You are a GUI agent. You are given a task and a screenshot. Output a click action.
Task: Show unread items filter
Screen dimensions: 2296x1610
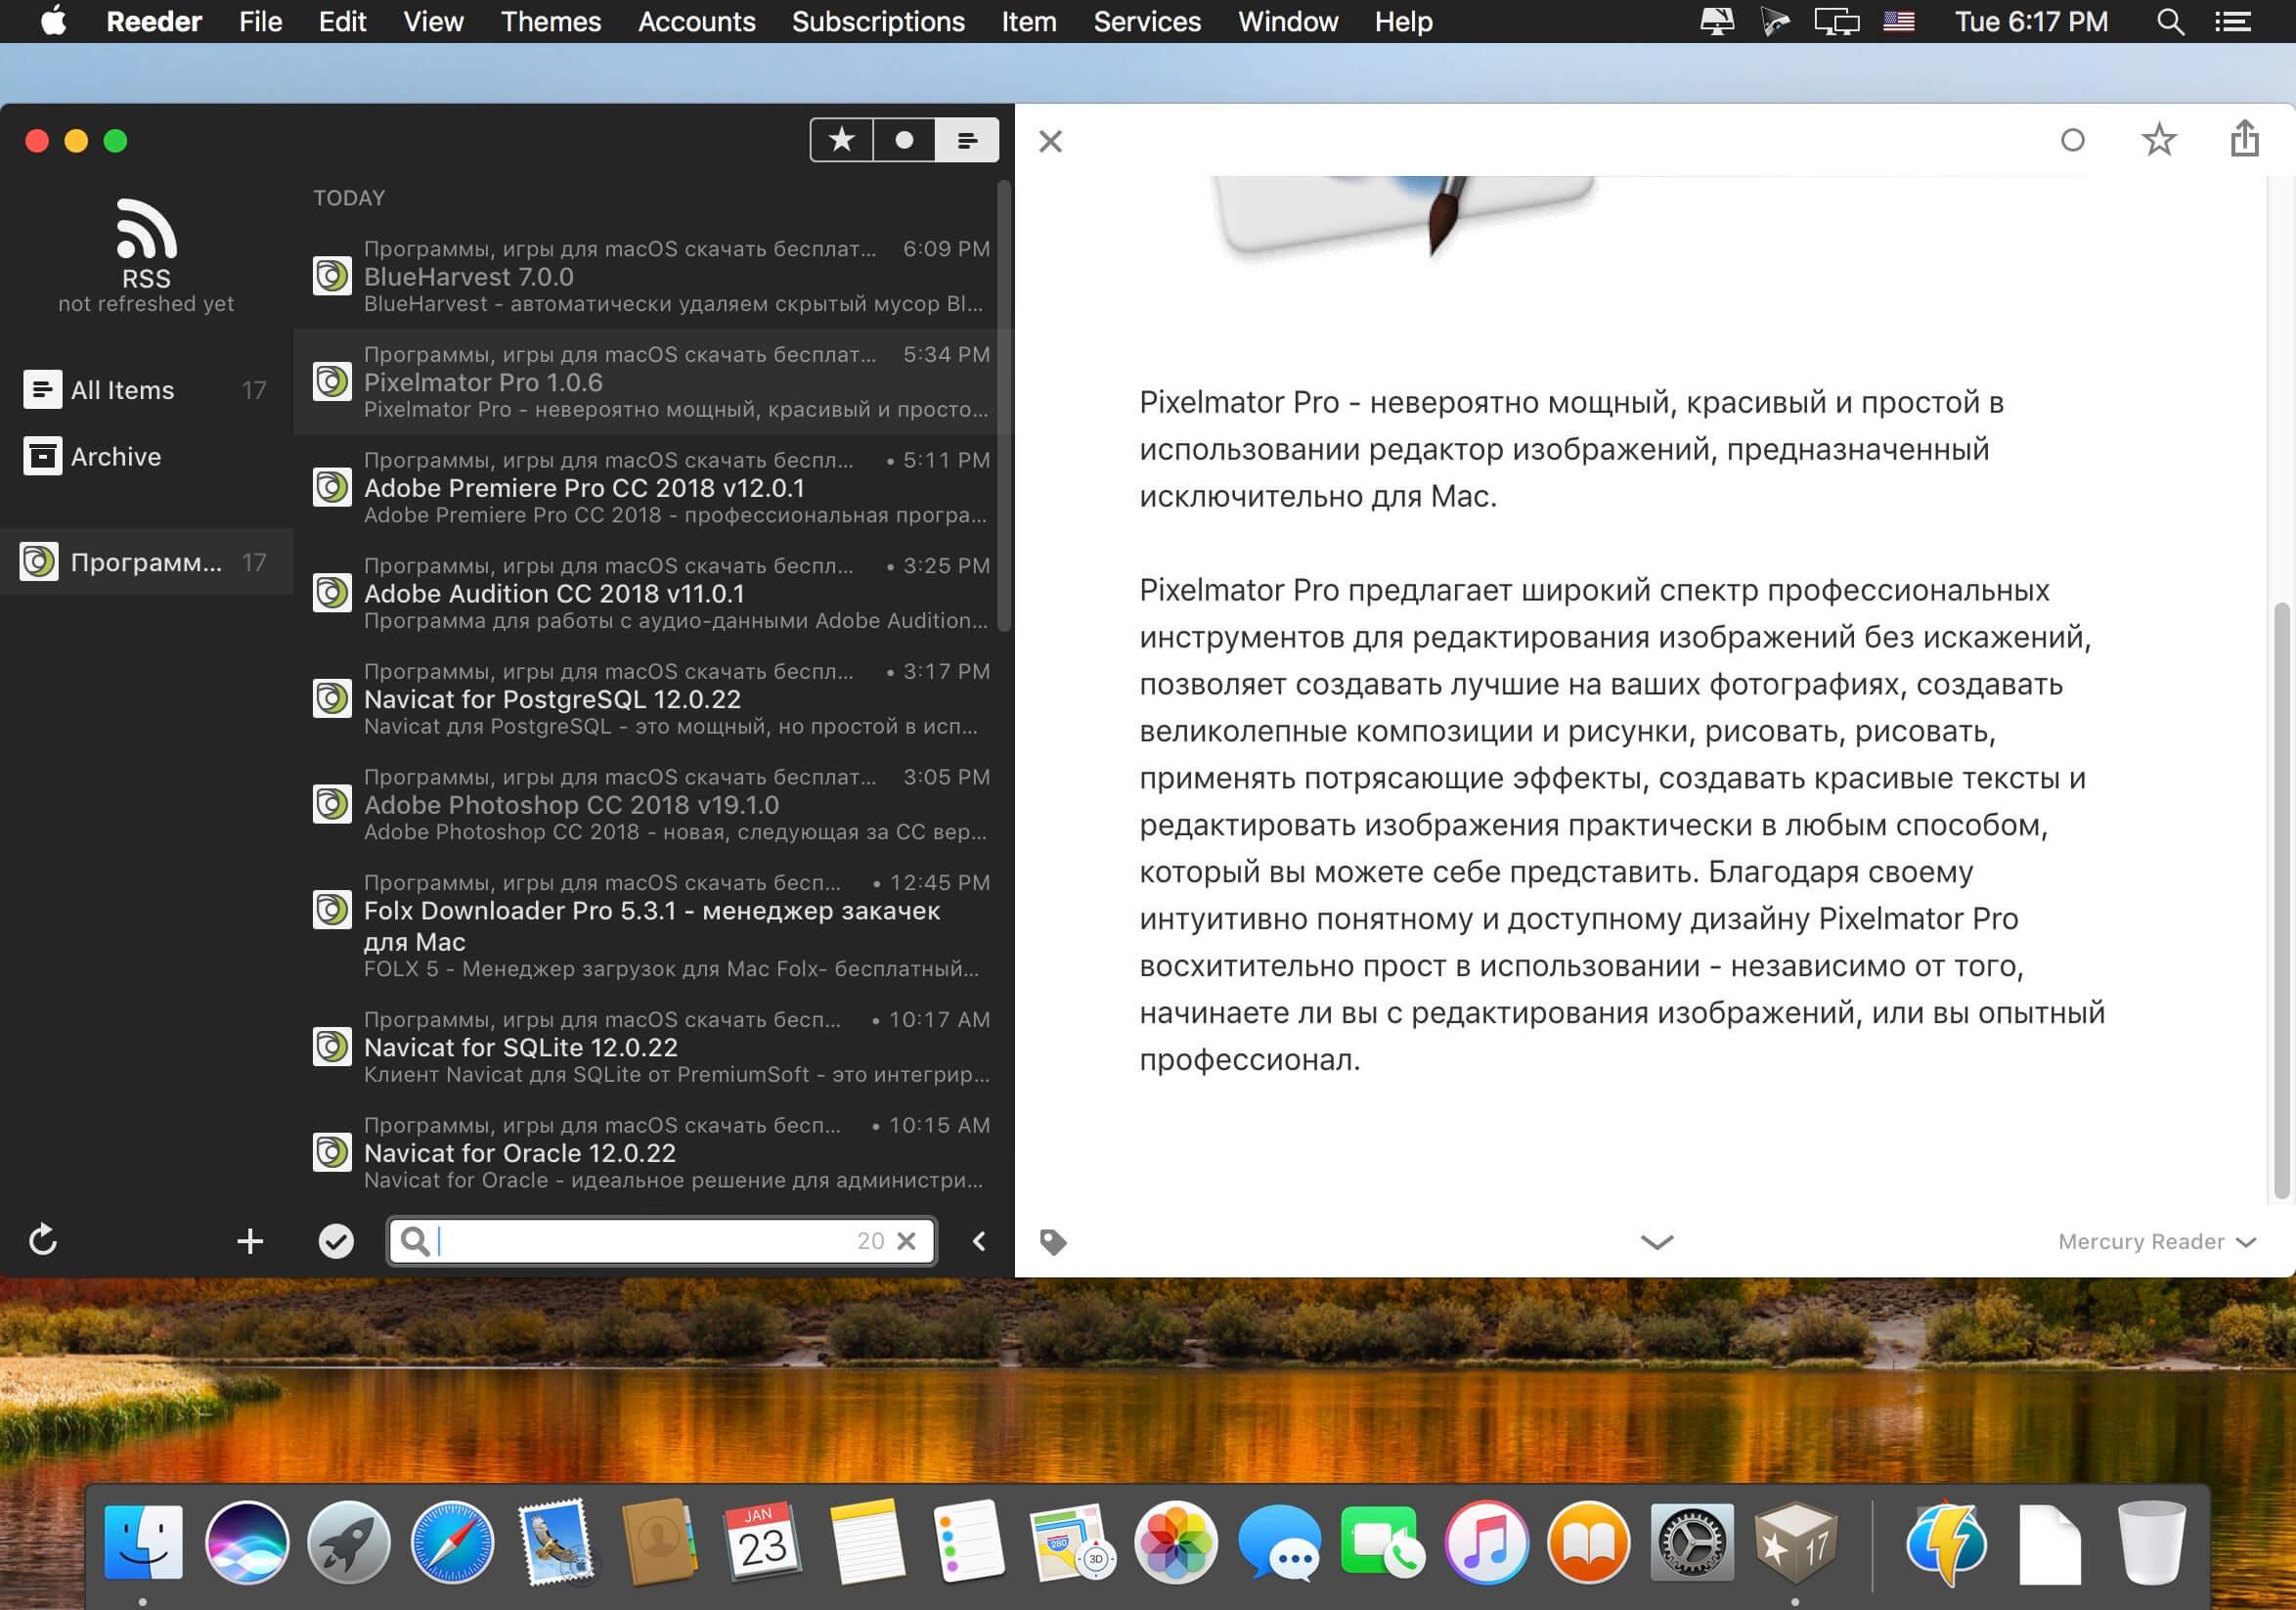(x=904, y=140)
